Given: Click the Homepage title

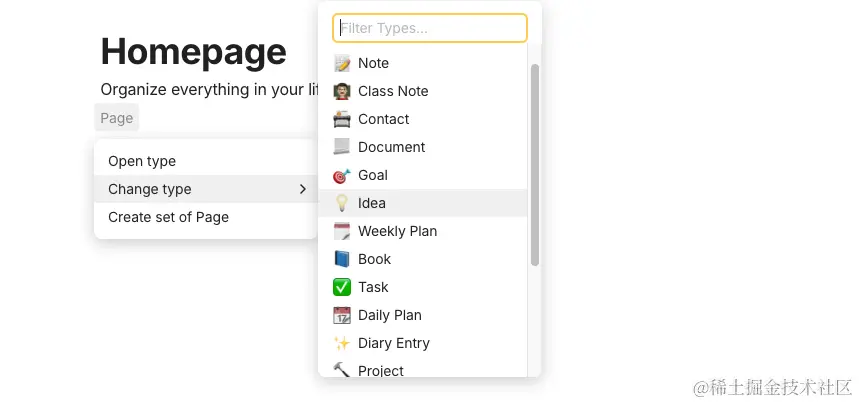Looking at the screenshot, I should tap(194, 51).
